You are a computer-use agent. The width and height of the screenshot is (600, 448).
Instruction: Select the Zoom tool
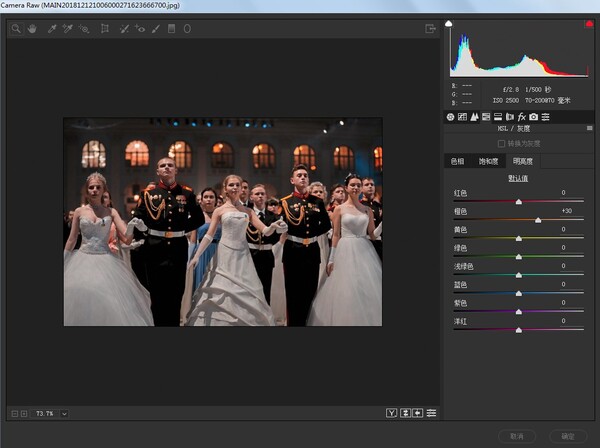tap(16, 29)
